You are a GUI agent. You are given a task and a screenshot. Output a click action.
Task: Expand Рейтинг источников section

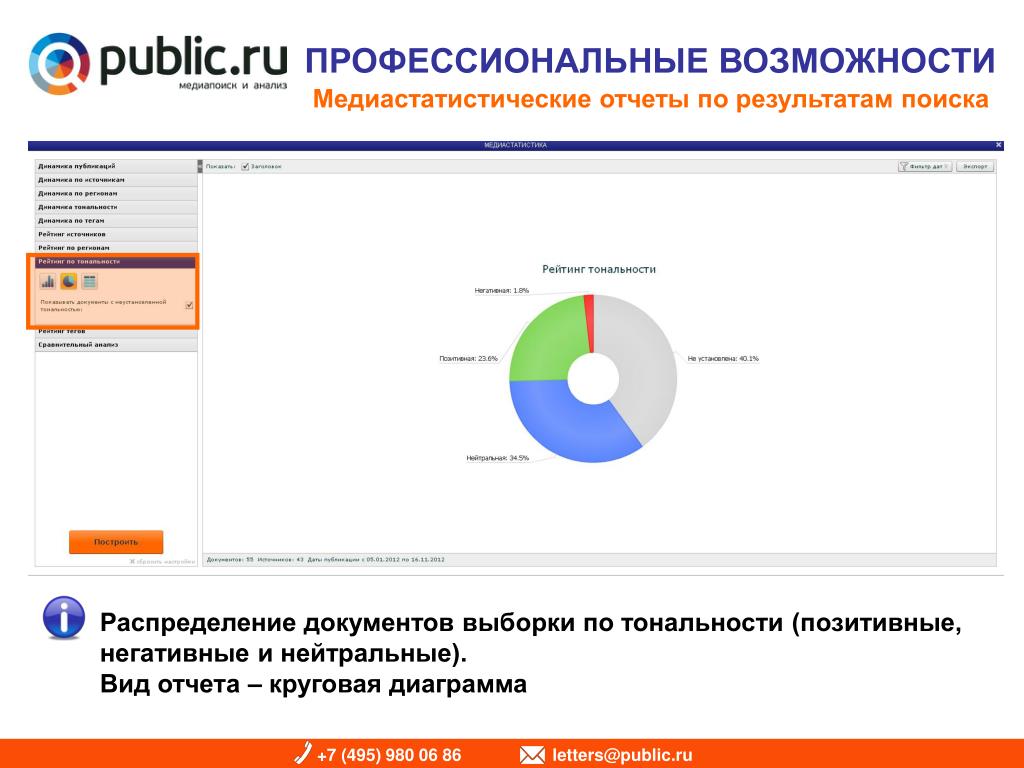(116, 234)
